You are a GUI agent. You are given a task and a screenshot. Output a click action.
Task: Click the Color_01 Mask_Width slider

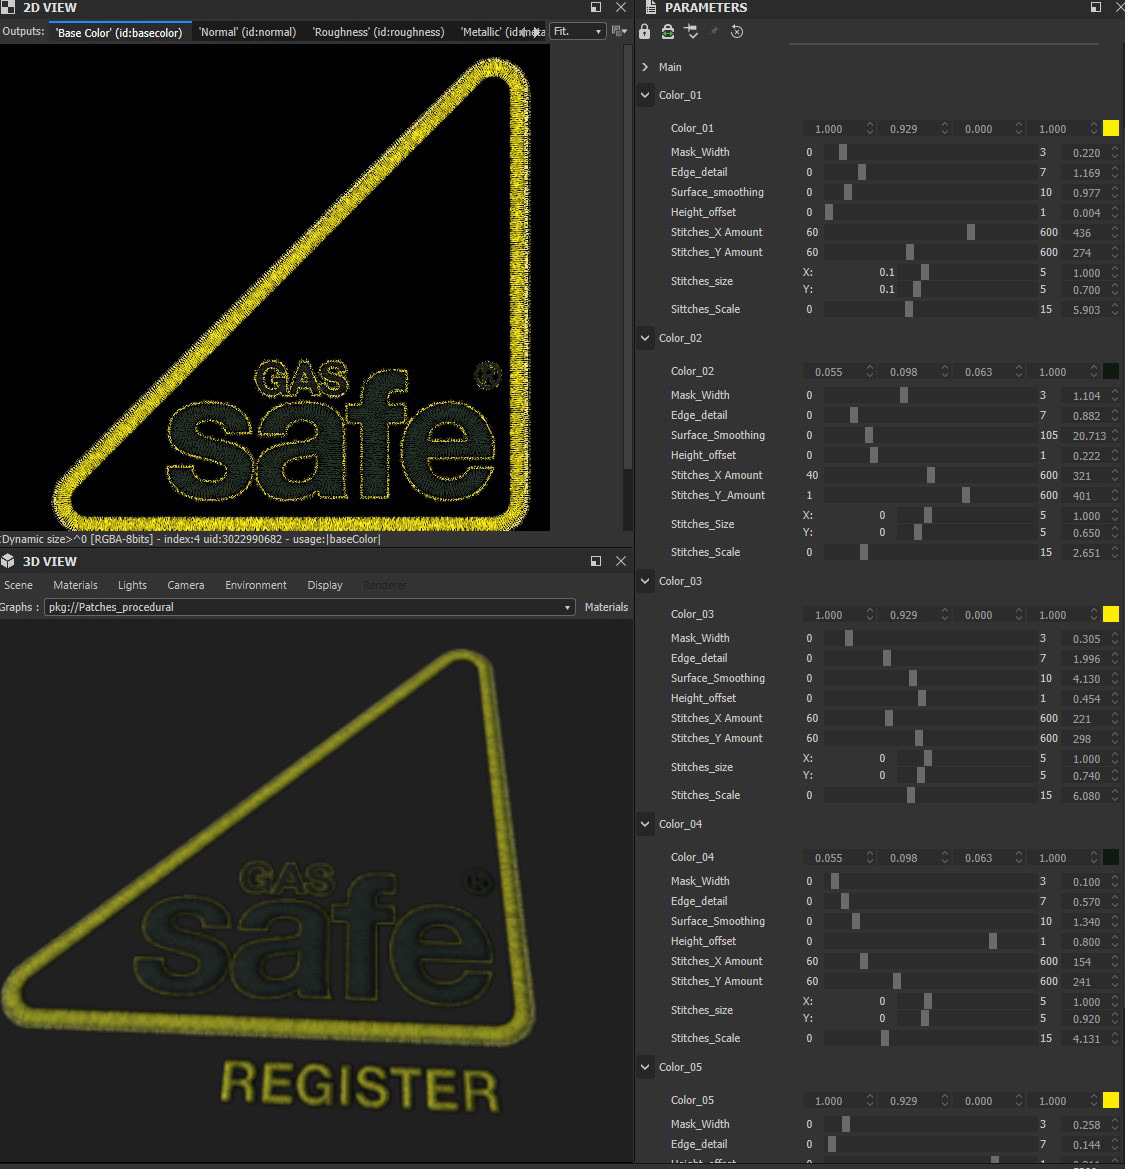tap(929, 152)
